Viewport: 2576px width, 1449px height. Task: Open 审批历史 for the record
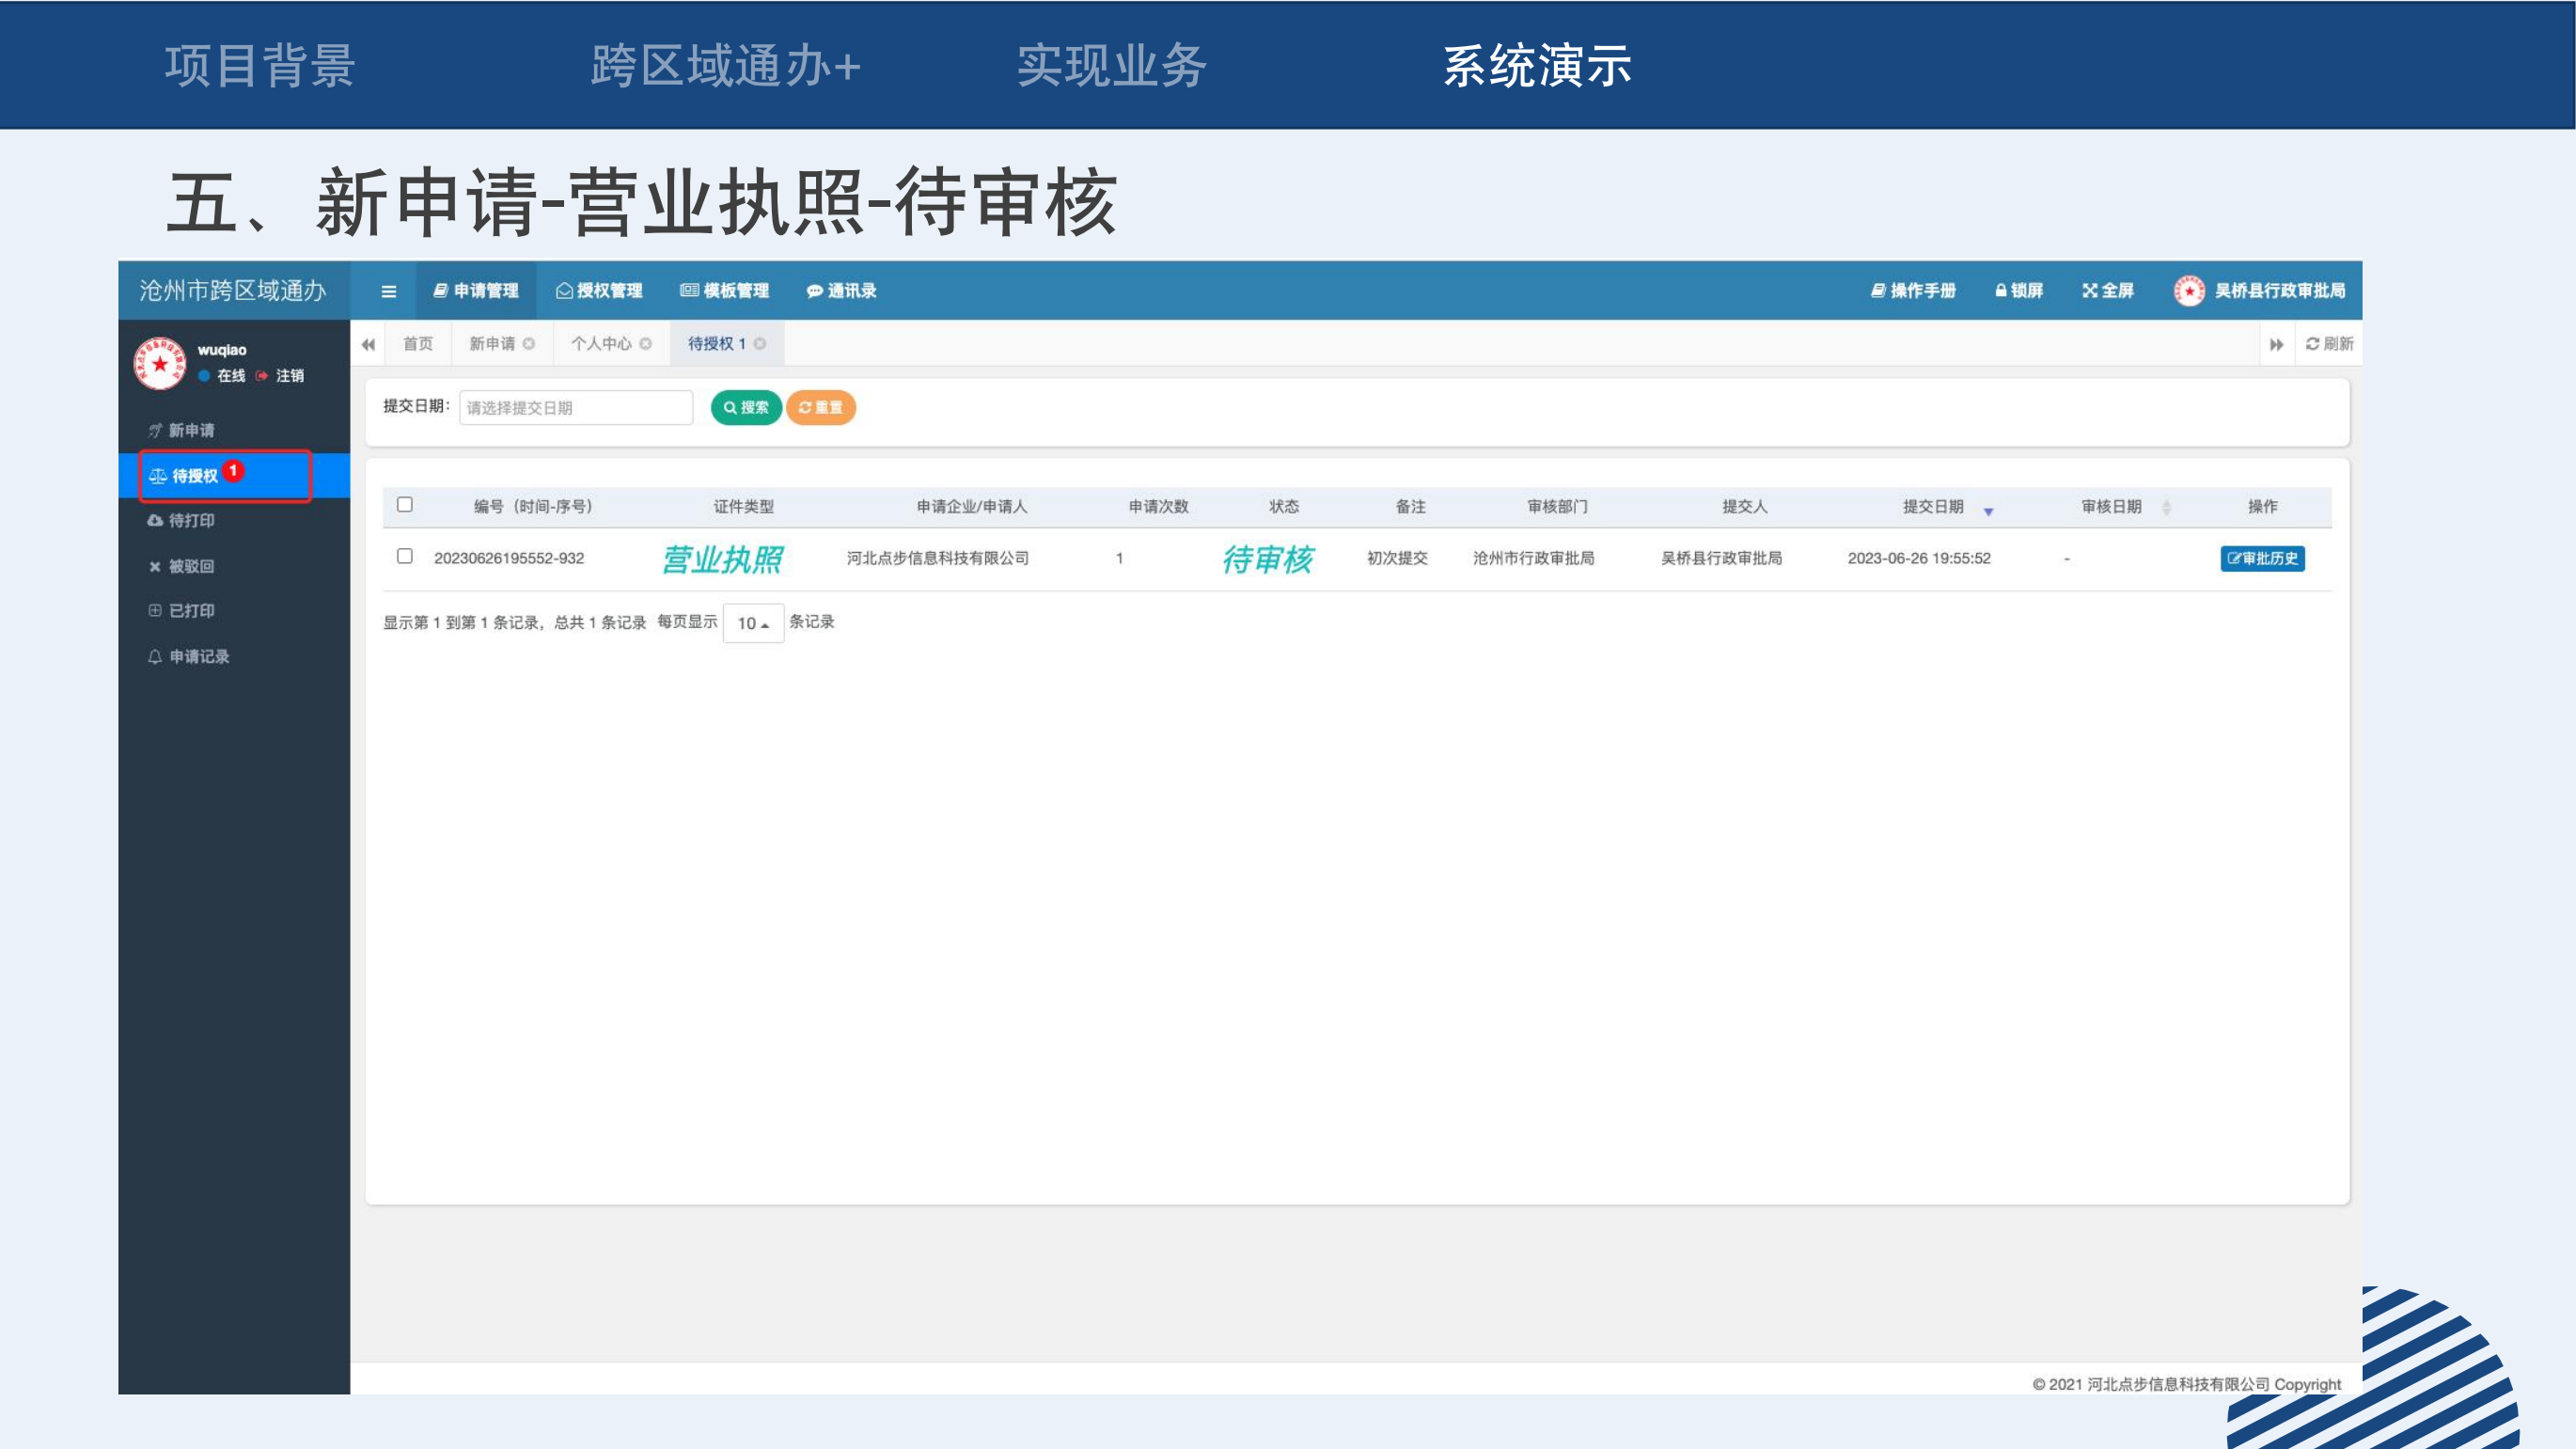(2262, 559)
